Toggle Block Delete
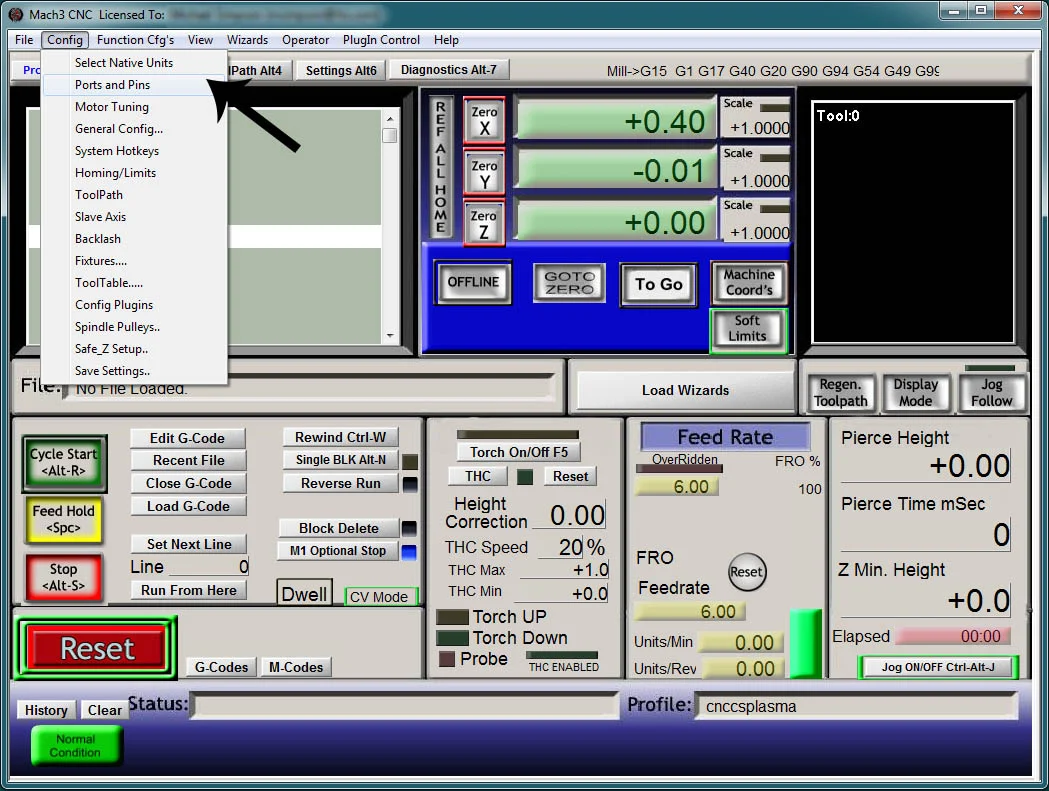This screenshot has width=1049, height=791. pos(339,528)
